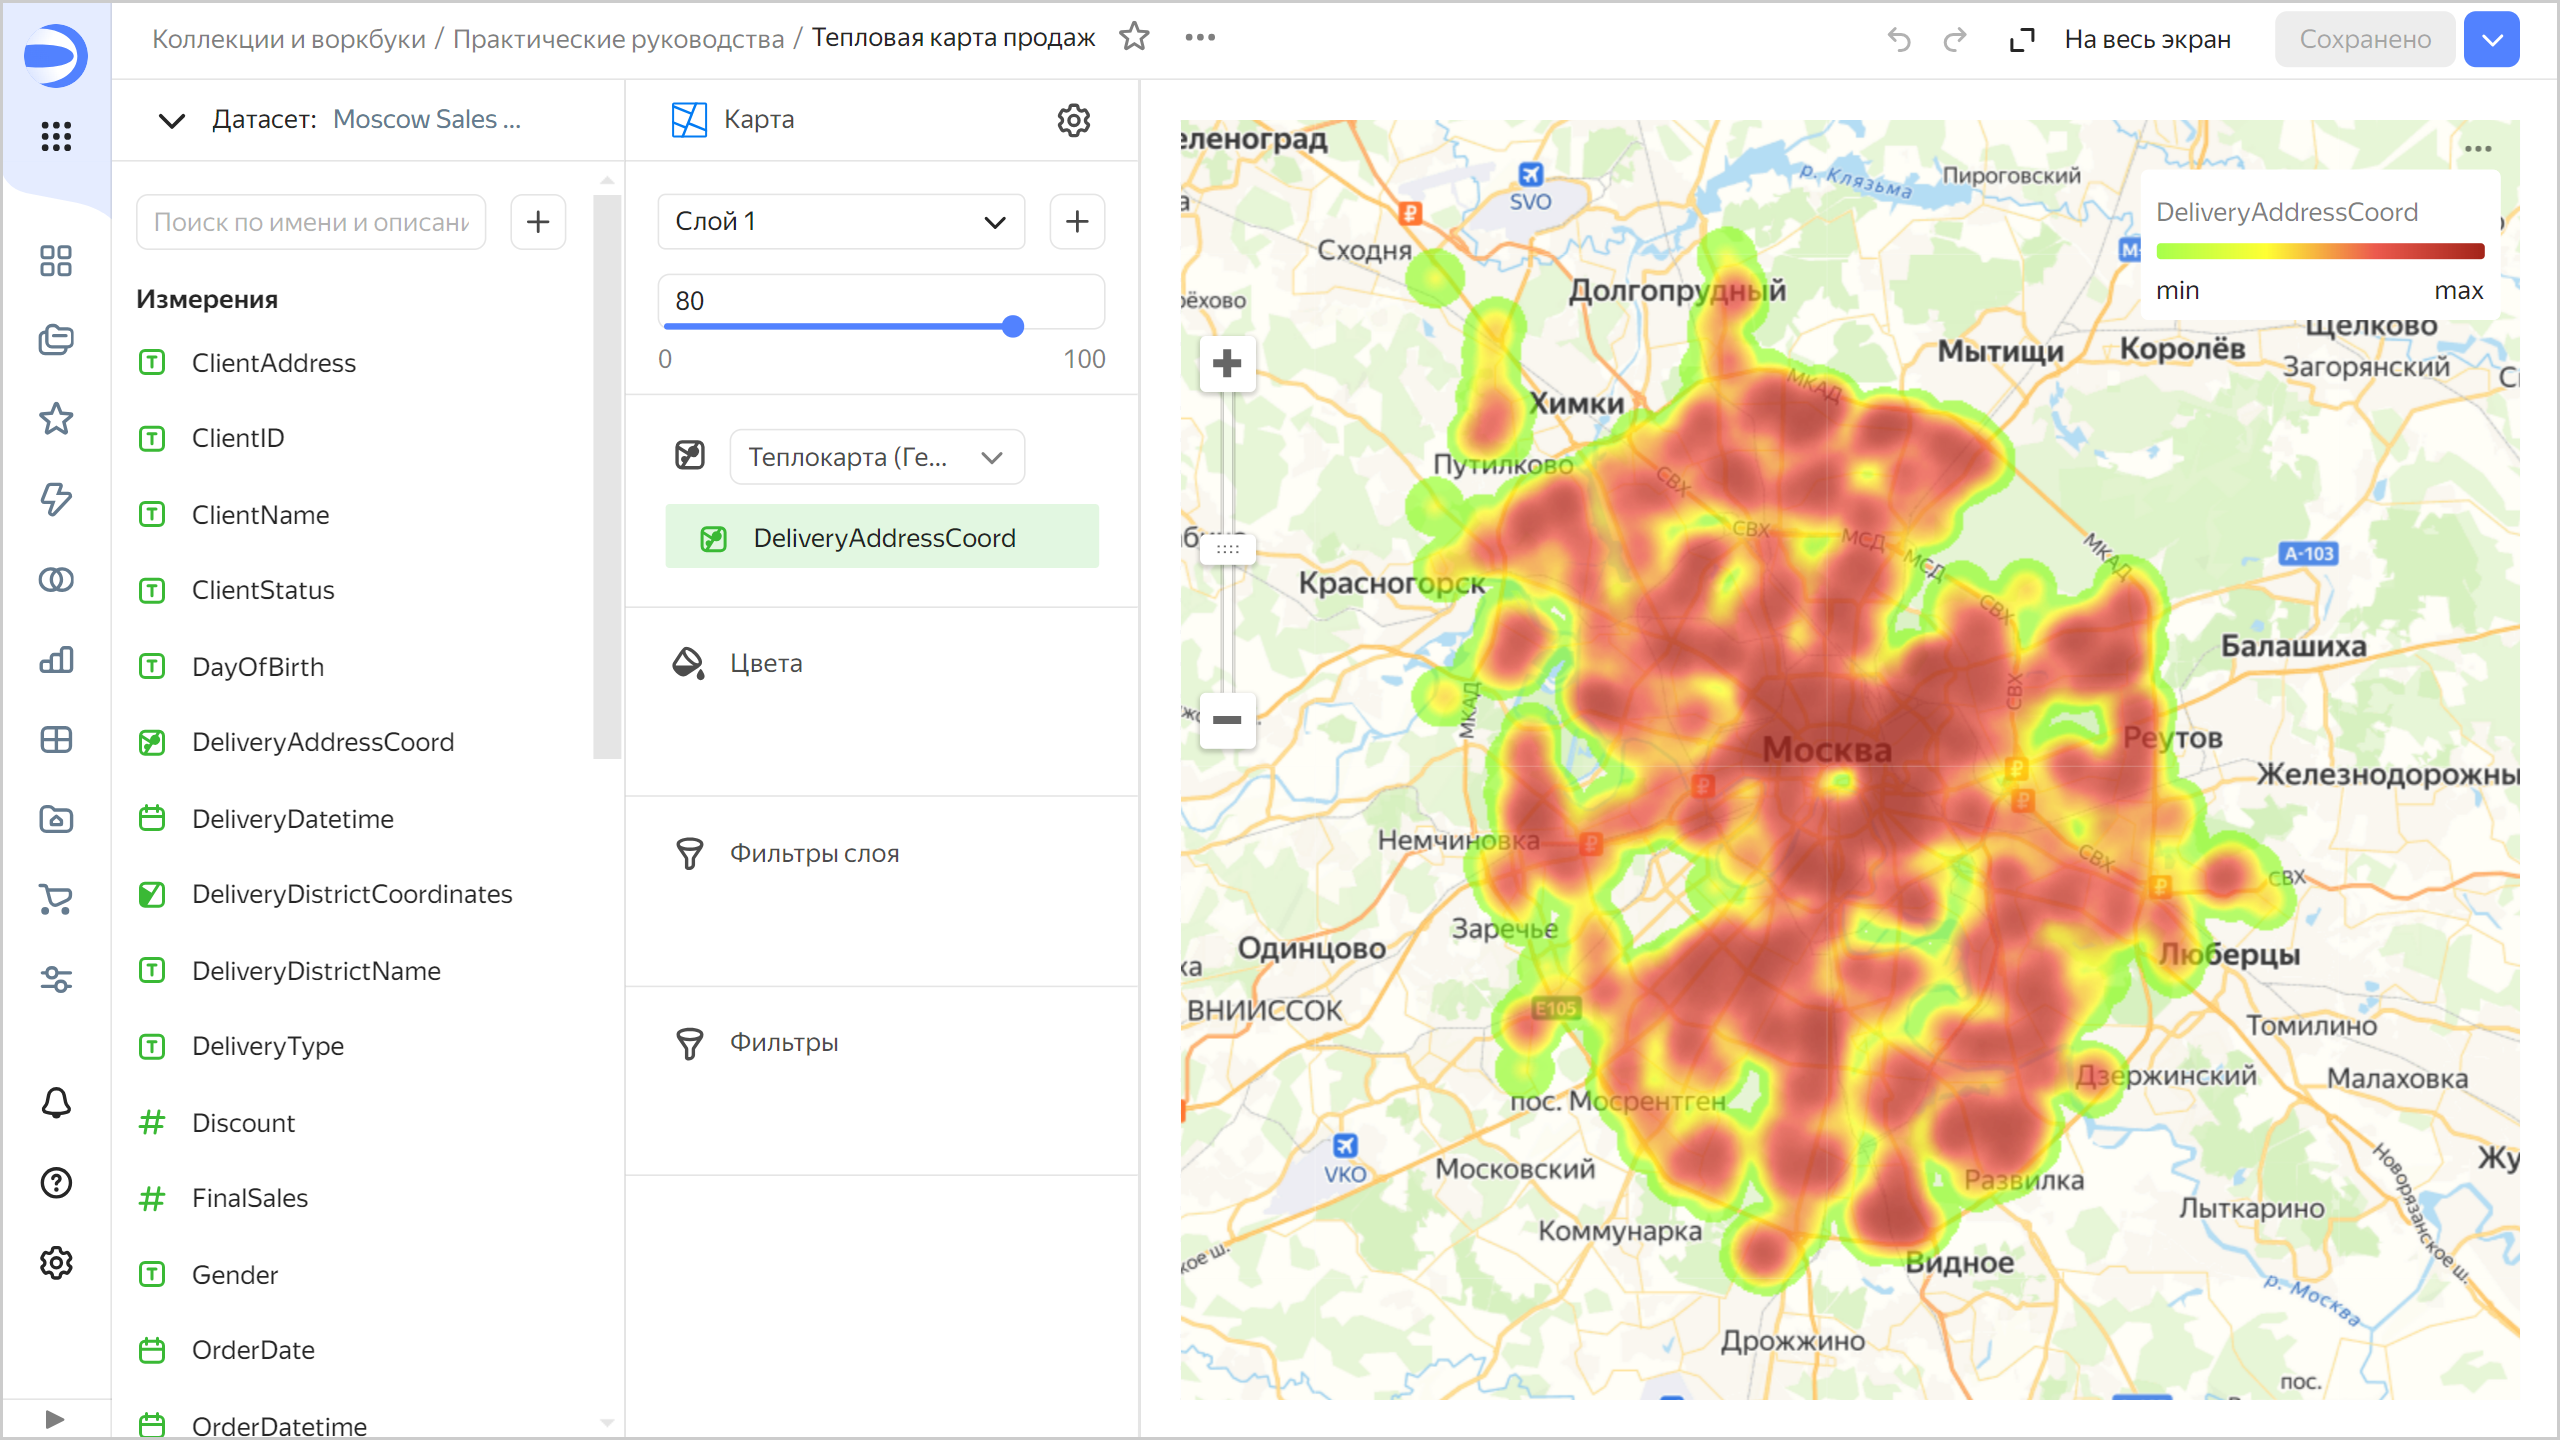This screenshot has height=1440, width=2560.
Task: Open the save options dropdown arrow
Action: [2491, 40]
